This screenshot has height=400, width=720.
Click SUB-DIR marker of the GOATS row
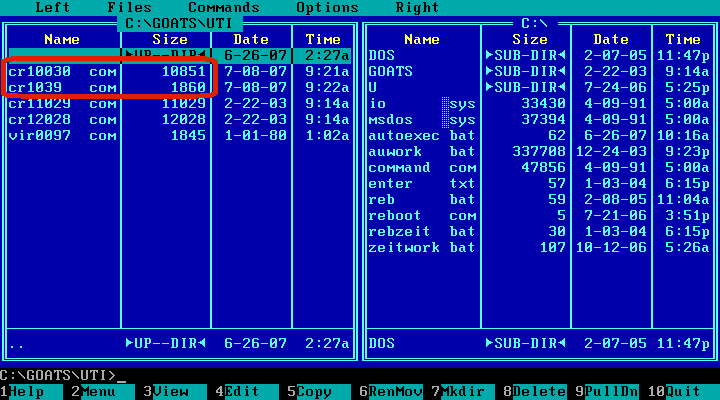pyautogui.click(x=525, y=72)
